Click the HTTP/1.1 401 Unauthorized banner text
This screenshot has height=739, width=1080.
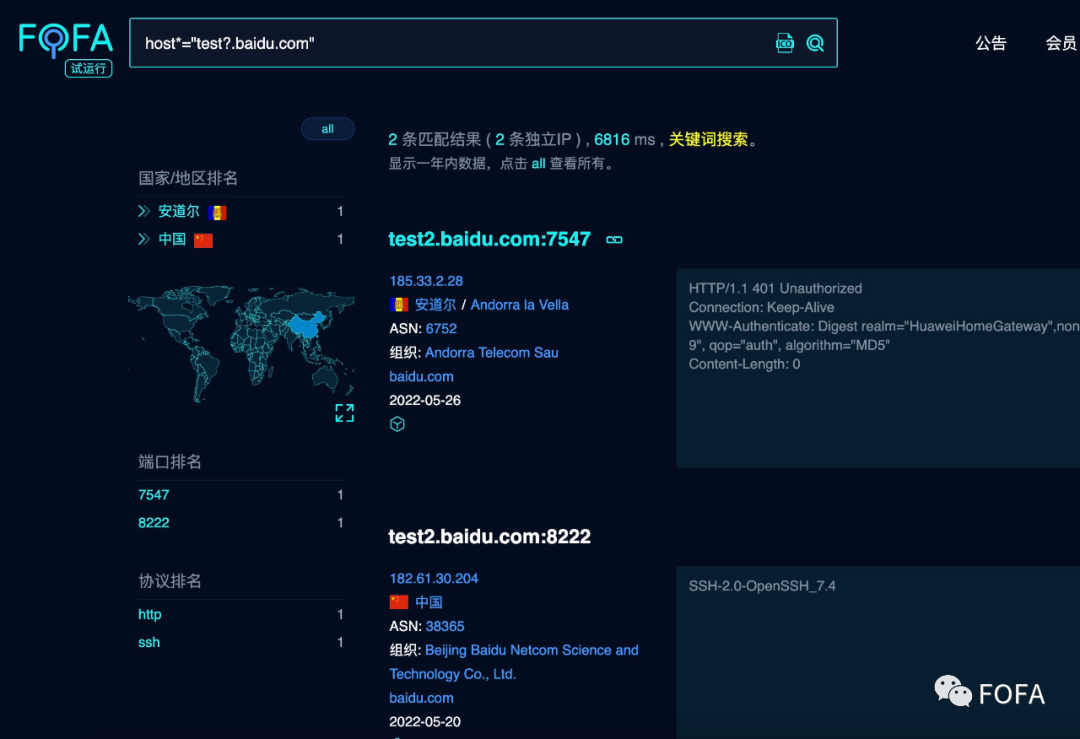[x=776, y=289]
